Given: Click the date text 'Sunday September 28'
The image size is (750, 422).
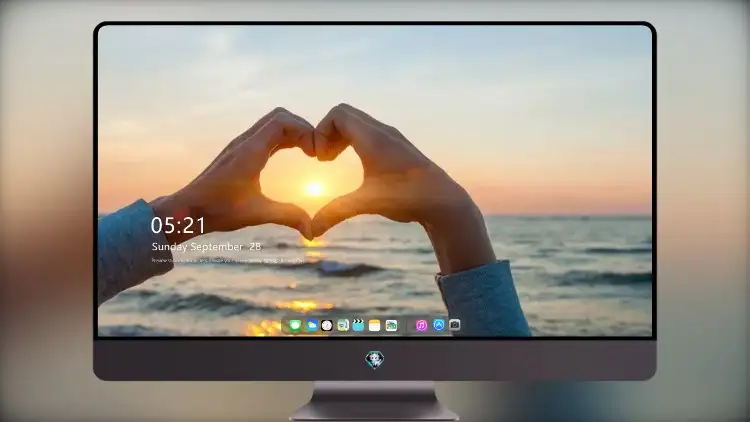Looking at the screenshot, I should pos(206,247).
